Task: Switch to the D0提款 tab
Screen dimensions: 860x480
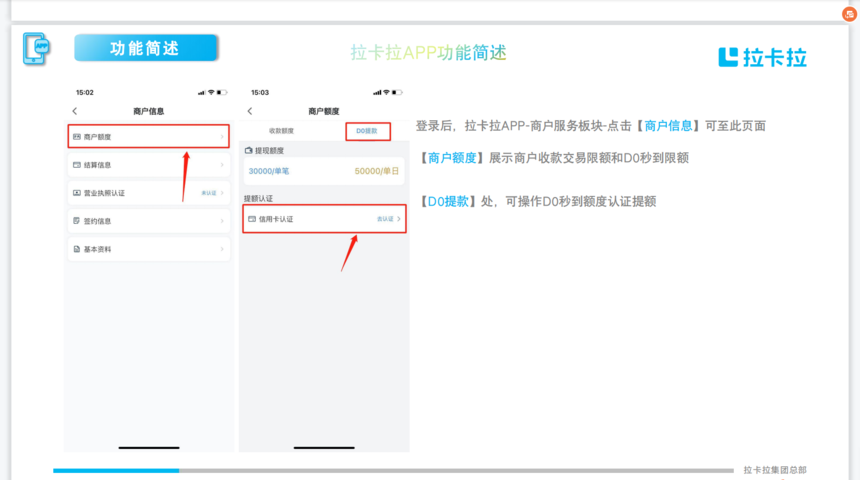Action: pyautogui.click(x=367, y=131)
